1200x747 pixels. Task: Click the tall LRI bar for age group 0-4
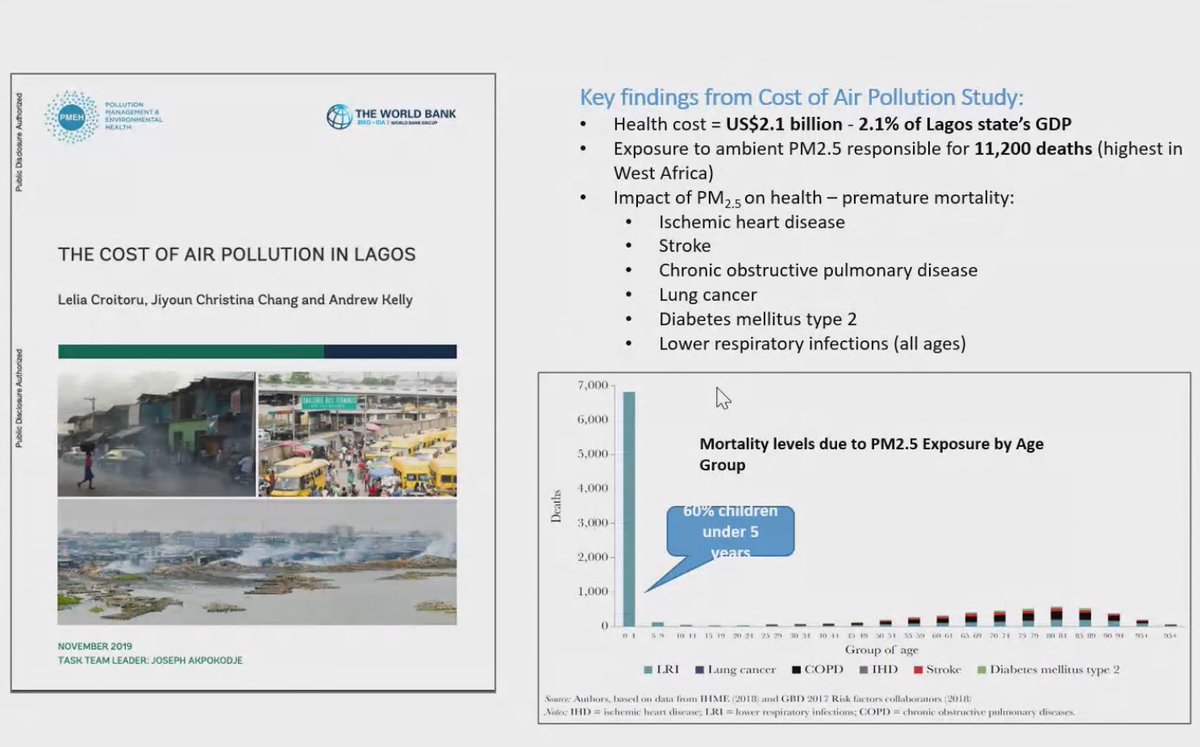tap(629, 508)
